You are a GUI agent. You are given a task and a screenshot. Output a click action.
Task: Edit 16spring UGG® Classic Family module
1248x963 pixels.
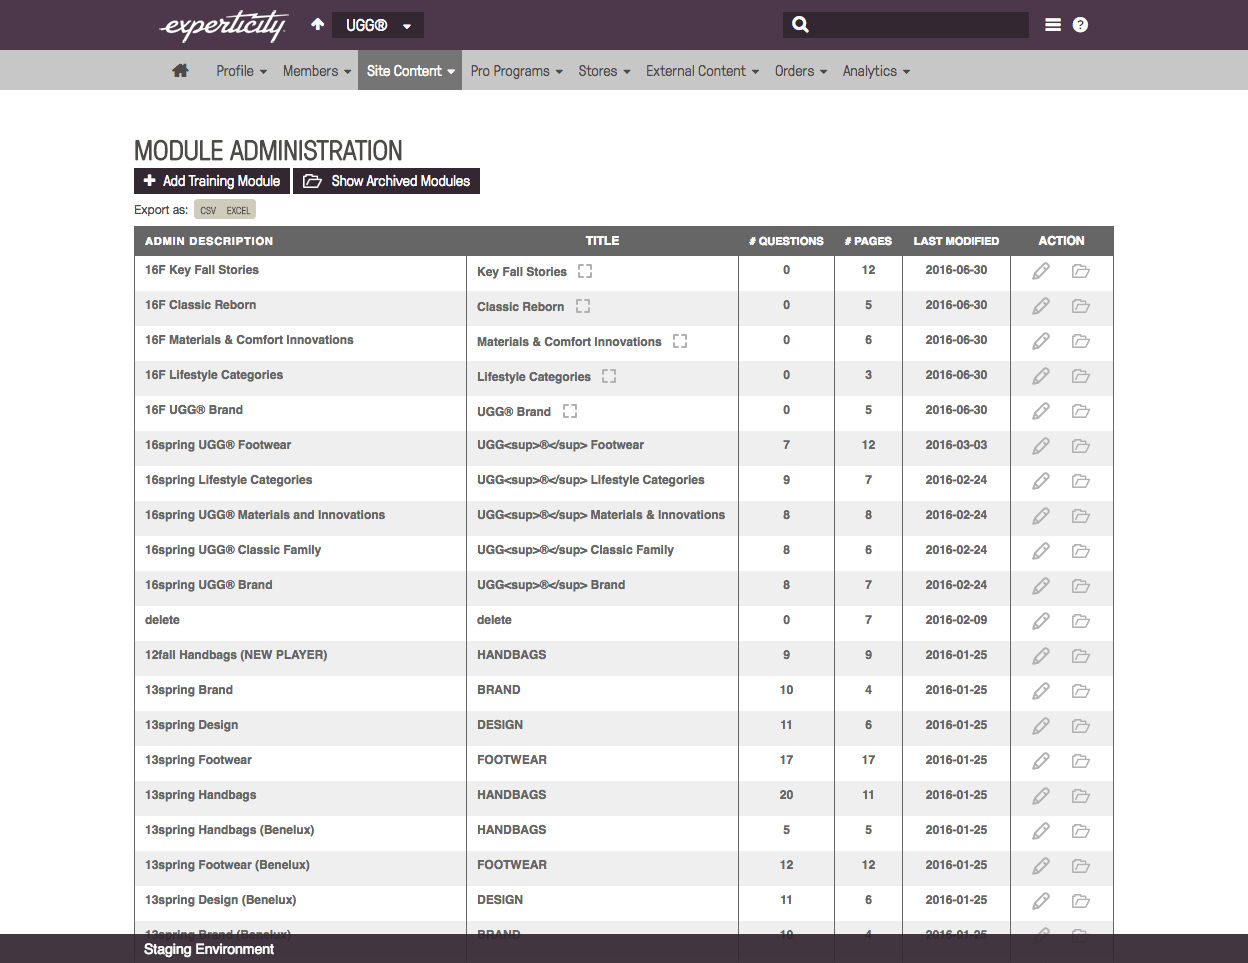(1041, 551)
